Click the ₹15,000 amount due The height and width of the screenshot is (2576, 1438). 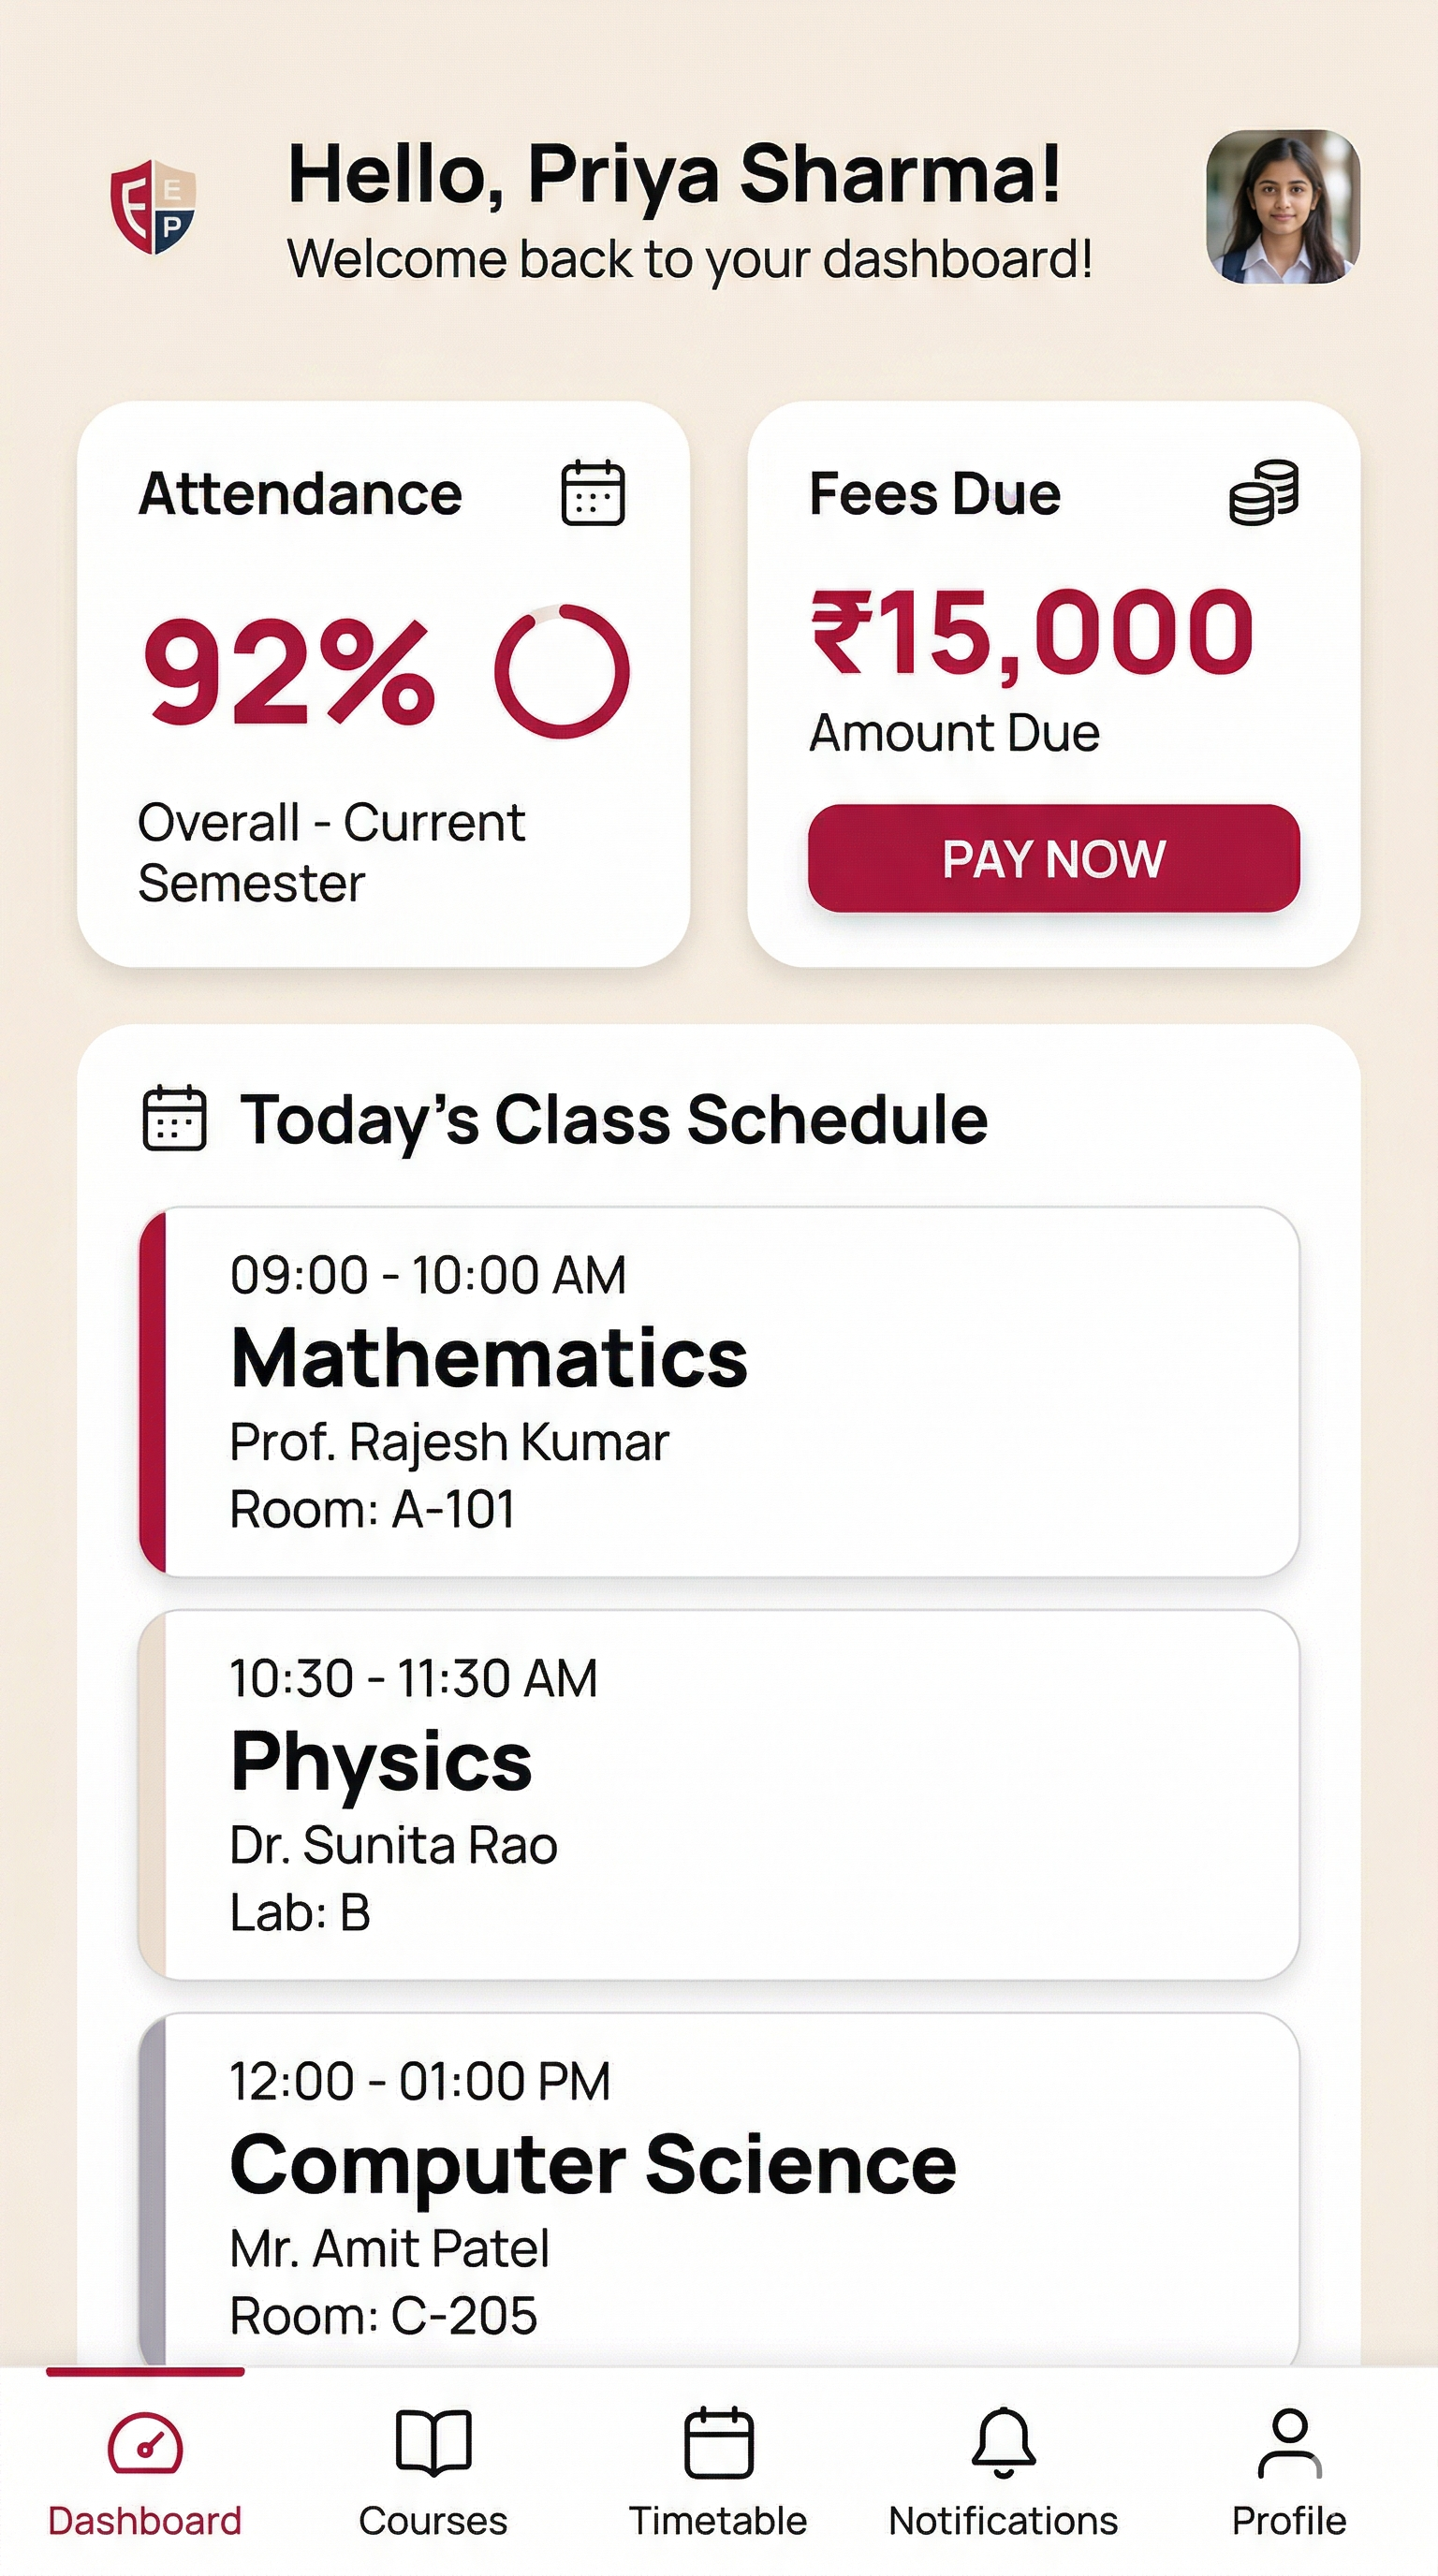pyautogui.click(x=1031, y=632)
